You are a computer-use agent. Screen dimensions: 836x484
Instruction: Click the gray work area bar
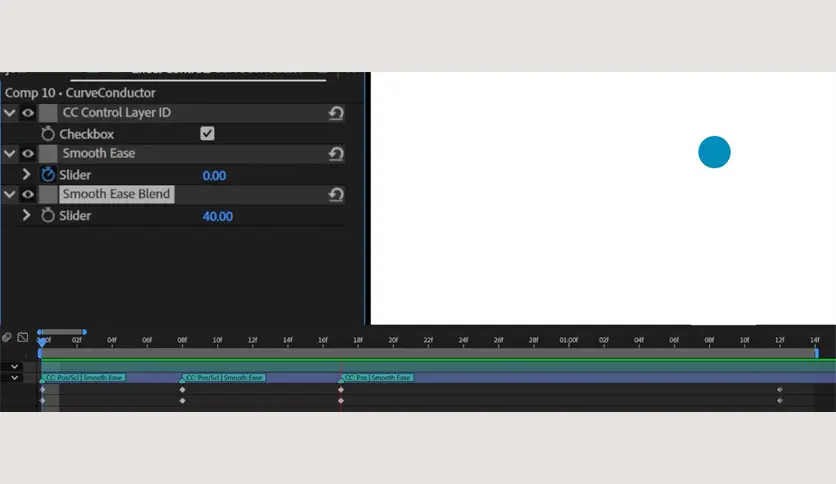tap(428, 353)
